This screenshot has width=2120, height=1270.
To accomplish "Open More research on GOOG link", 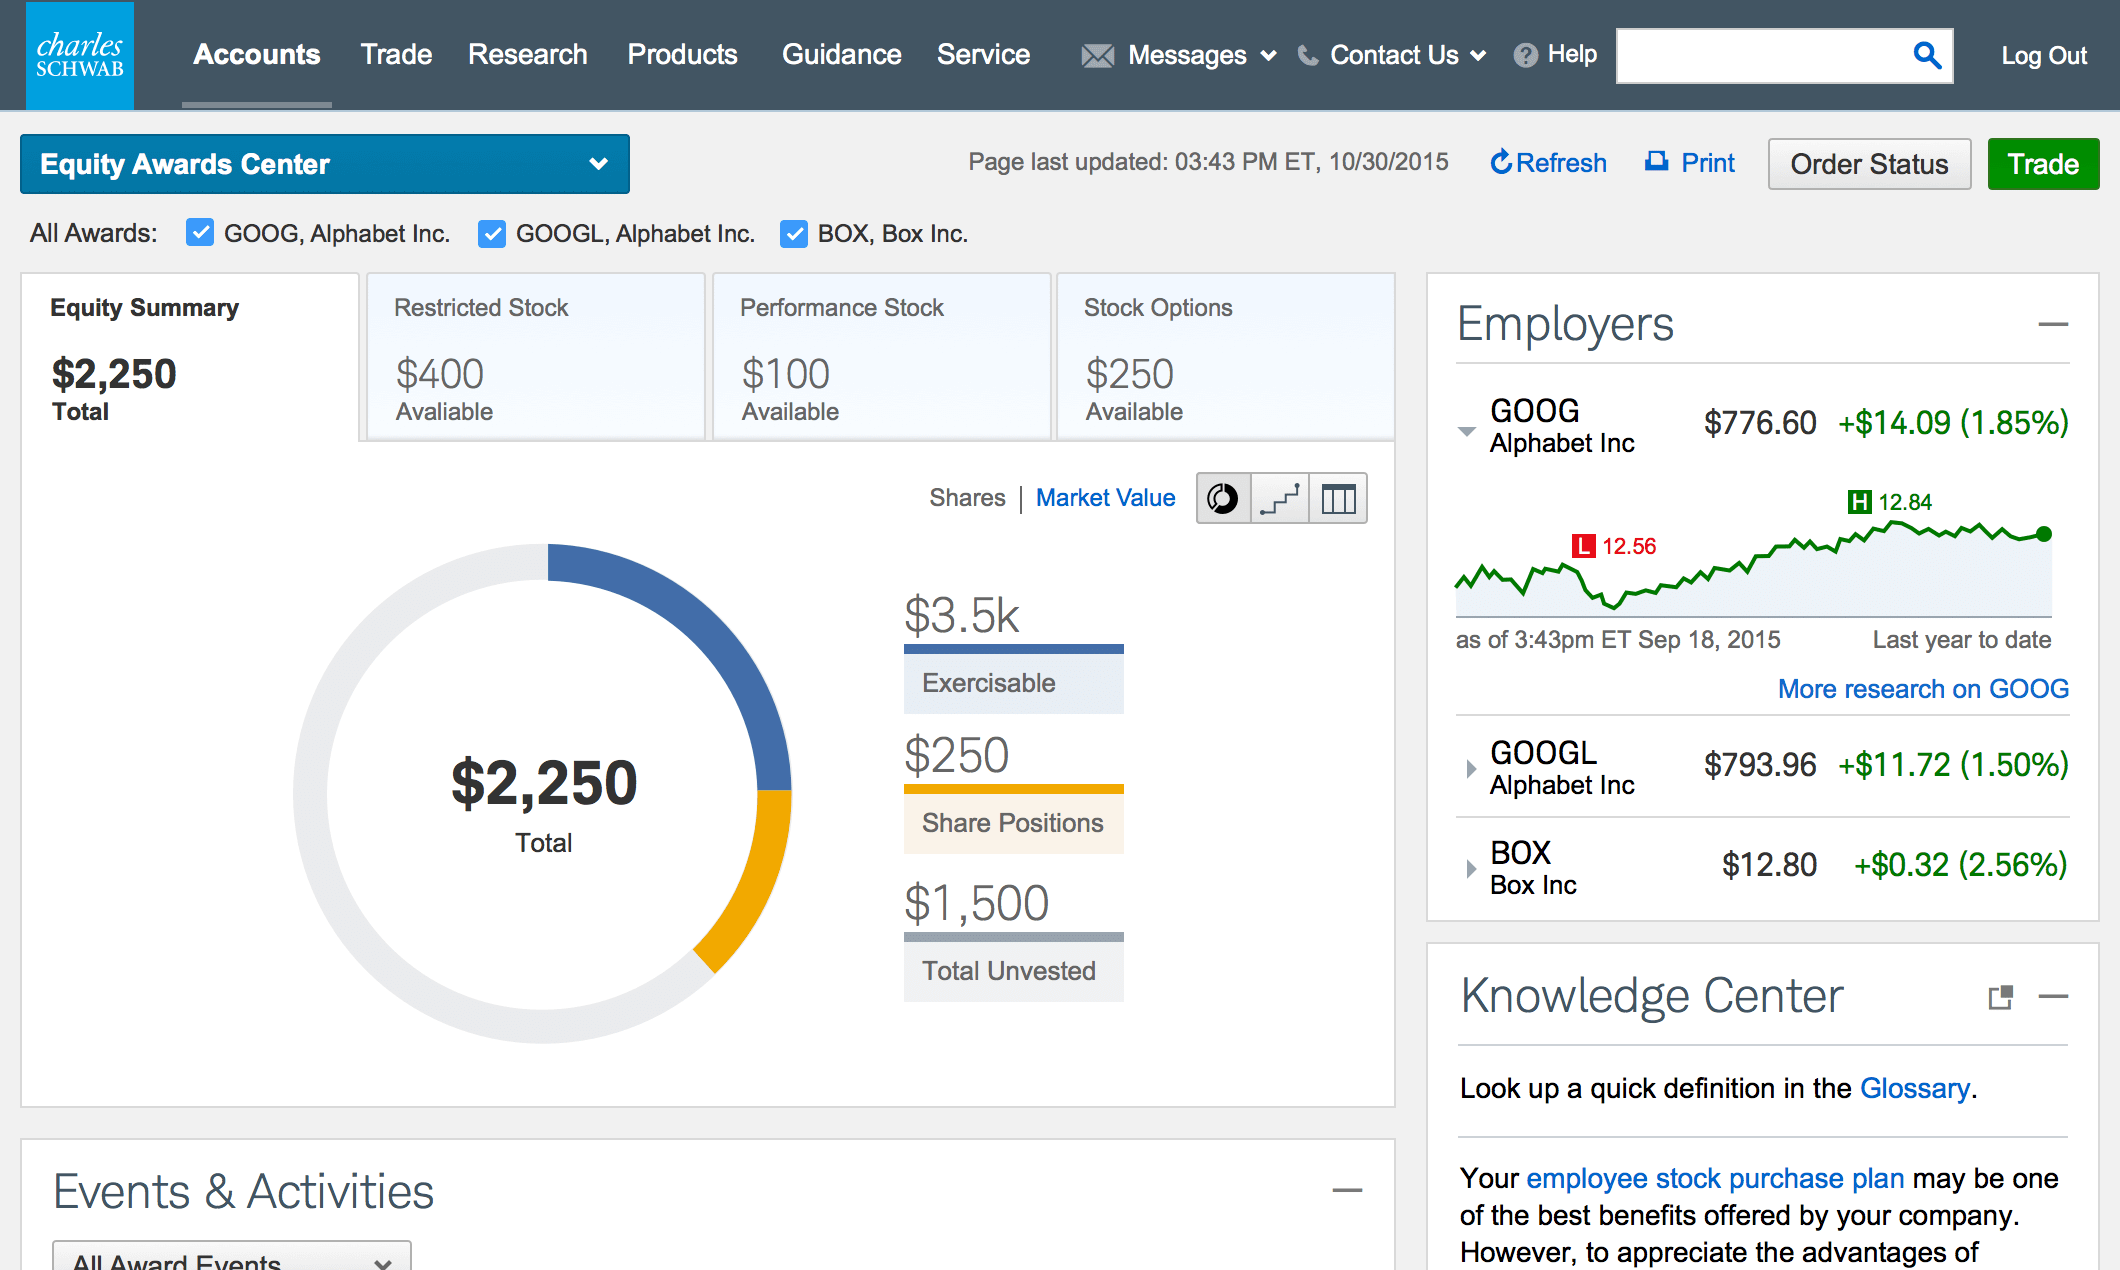I will click(x=1923, y=689).
